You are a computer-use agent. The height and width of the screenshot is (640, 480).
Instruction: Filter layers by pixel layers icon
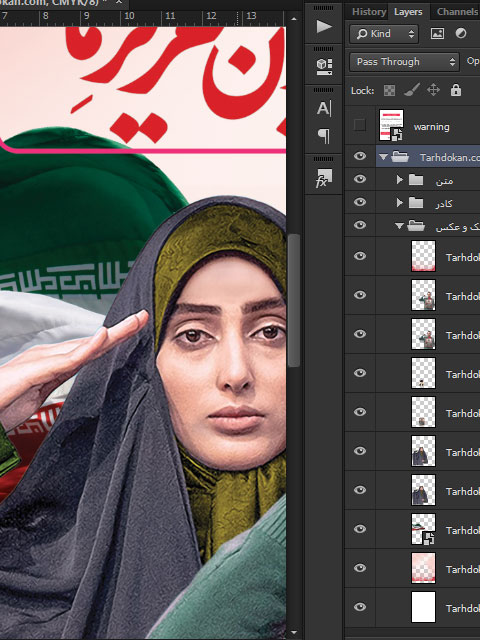click(437, 33)
